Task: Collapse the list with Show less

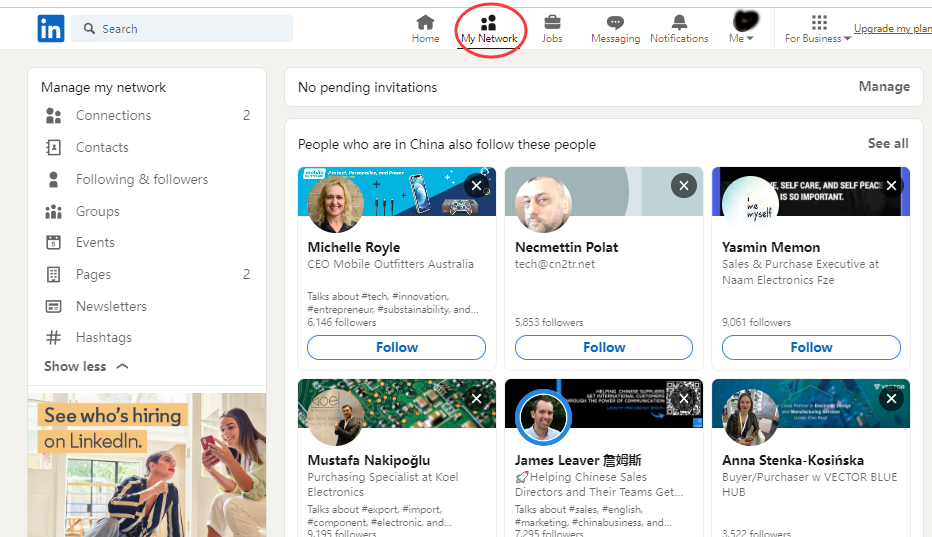Action: [86, 366]
